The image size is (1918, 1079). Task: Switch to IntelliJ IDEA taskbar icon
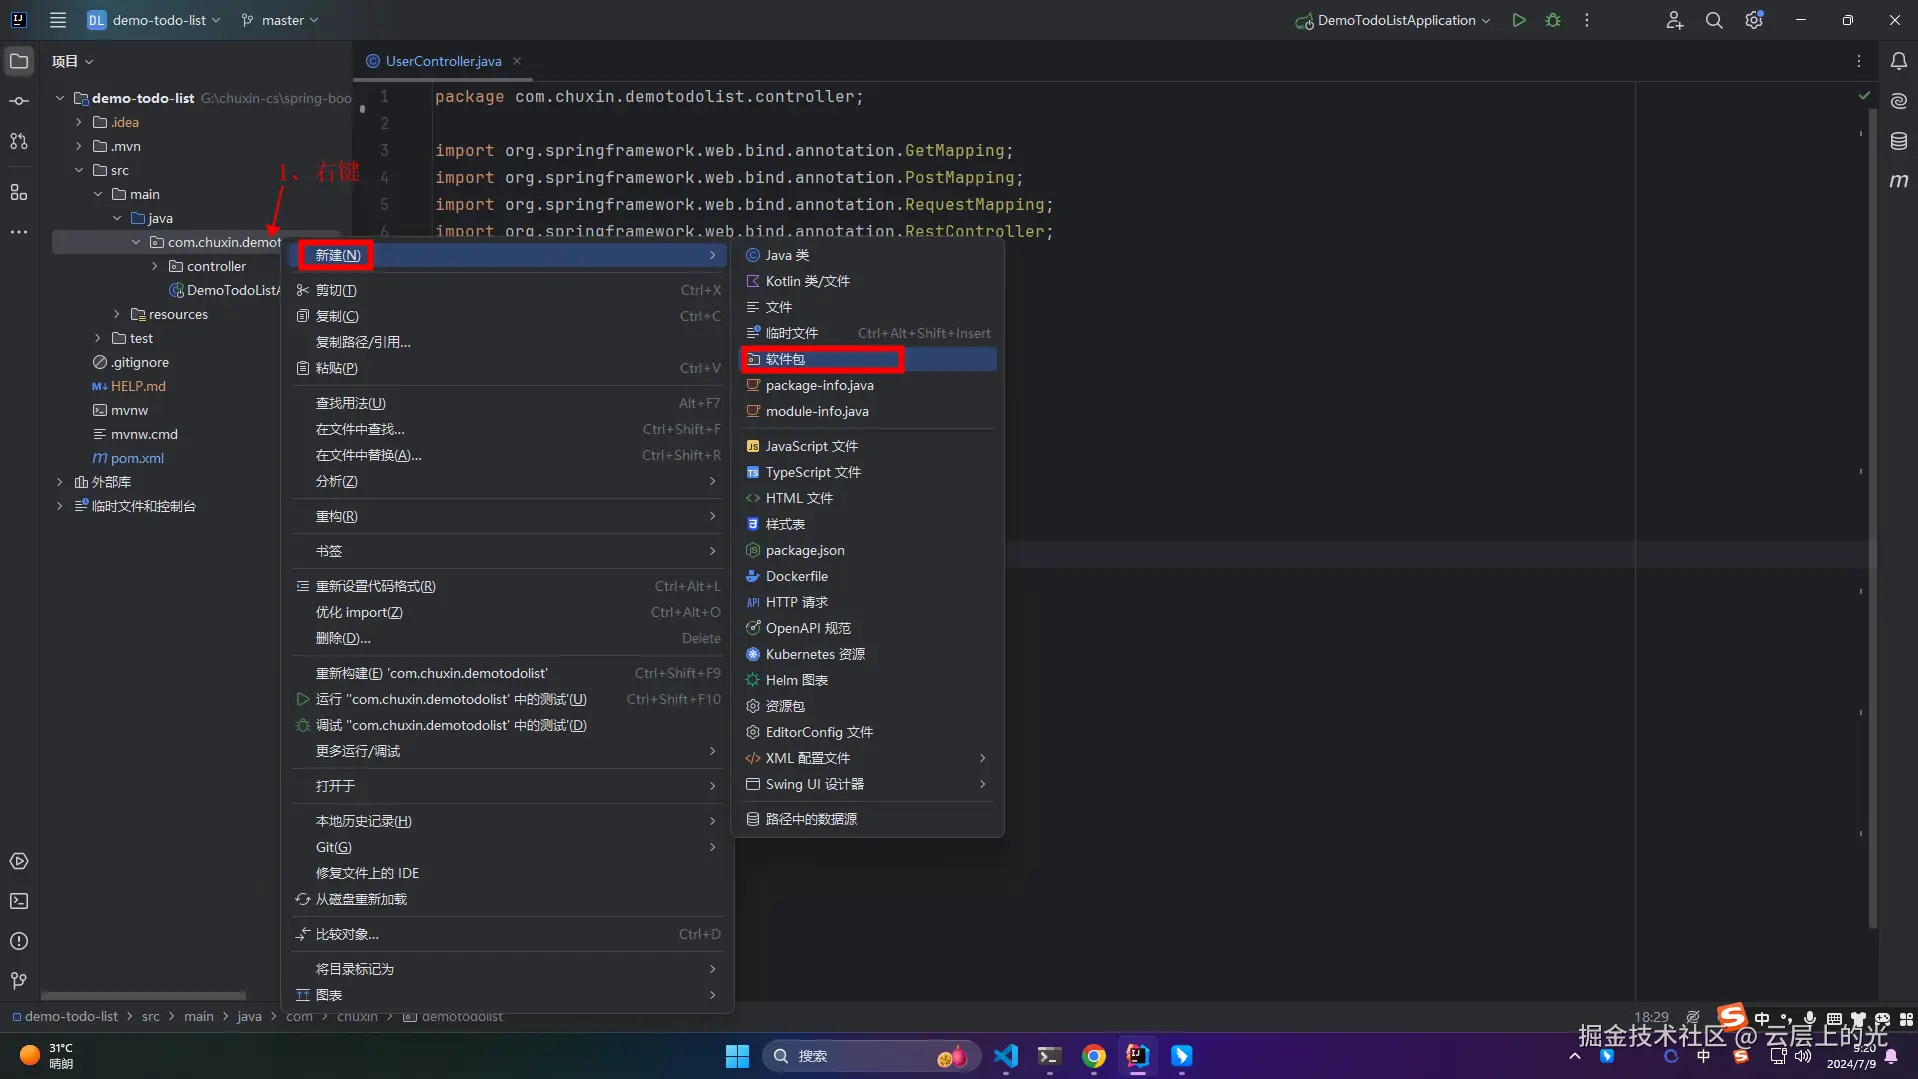[1138, 1056]
